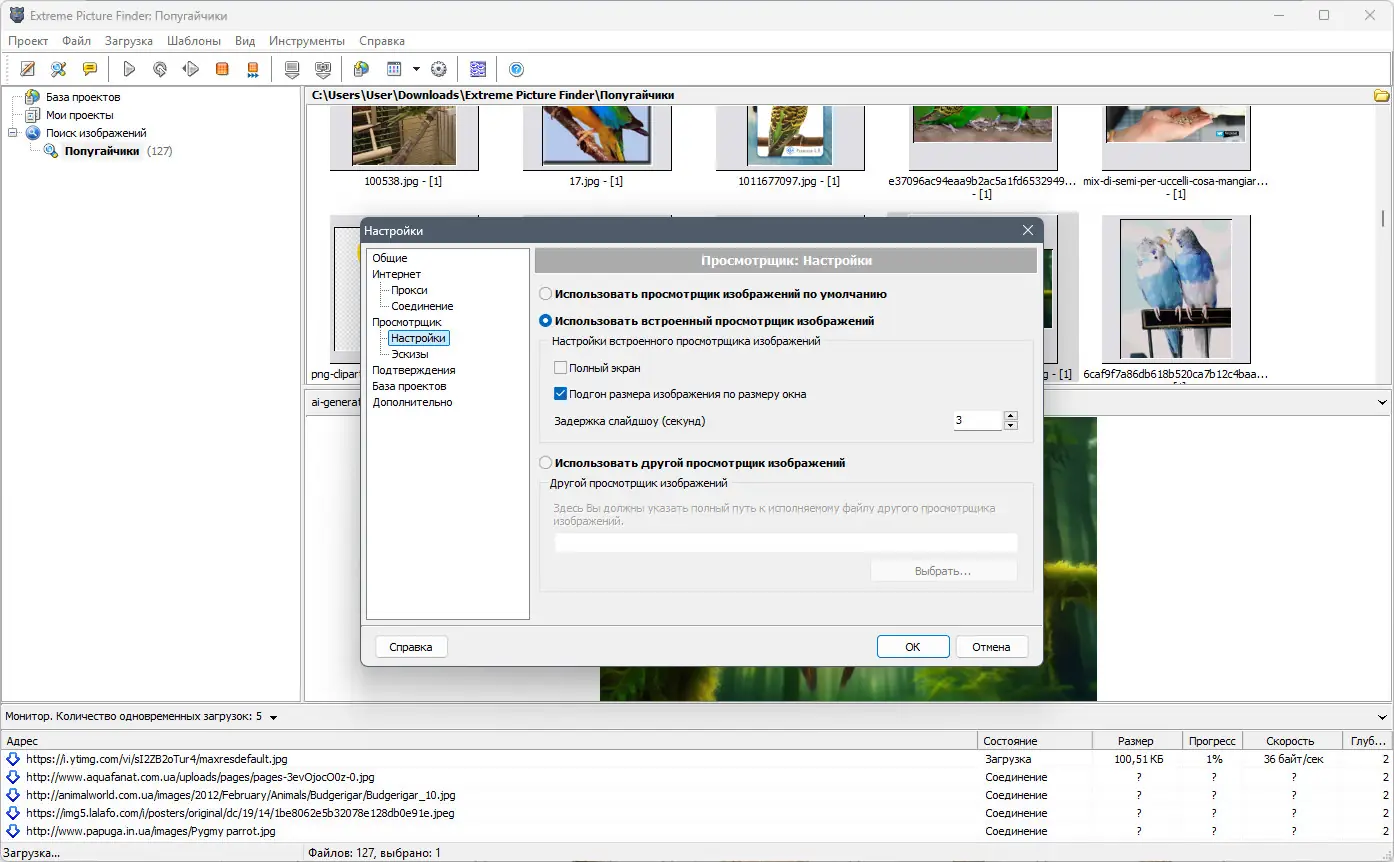Screen dimensions: 1394x862
Task: Open the 'Вид' menu
Action: click(x=245, y=41)
